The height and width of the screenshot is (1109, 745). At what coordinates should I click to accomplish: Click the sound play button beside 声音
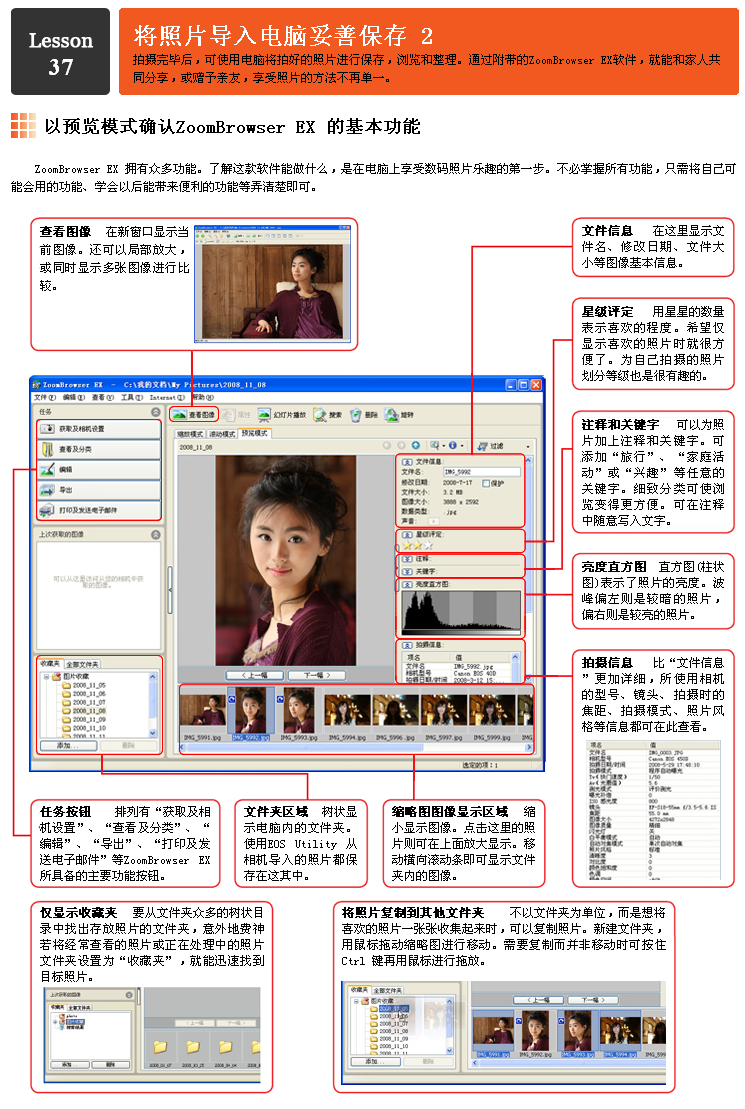point(434,521)
